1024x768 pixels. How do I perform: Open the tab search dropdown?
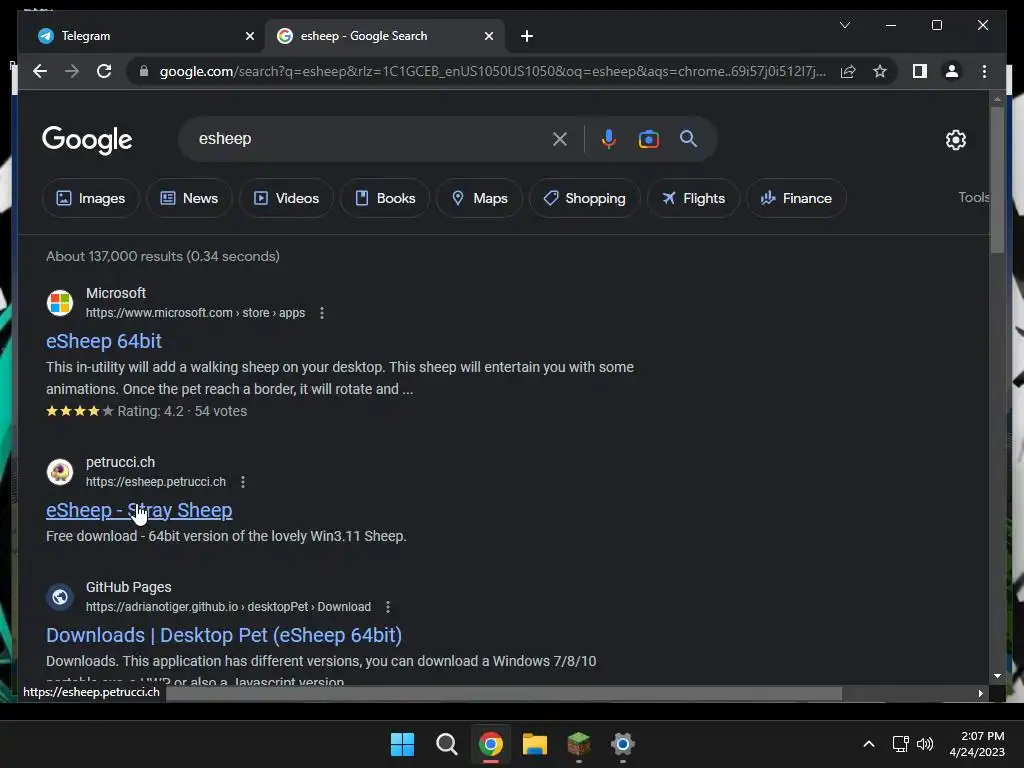(x=844, y=25)
